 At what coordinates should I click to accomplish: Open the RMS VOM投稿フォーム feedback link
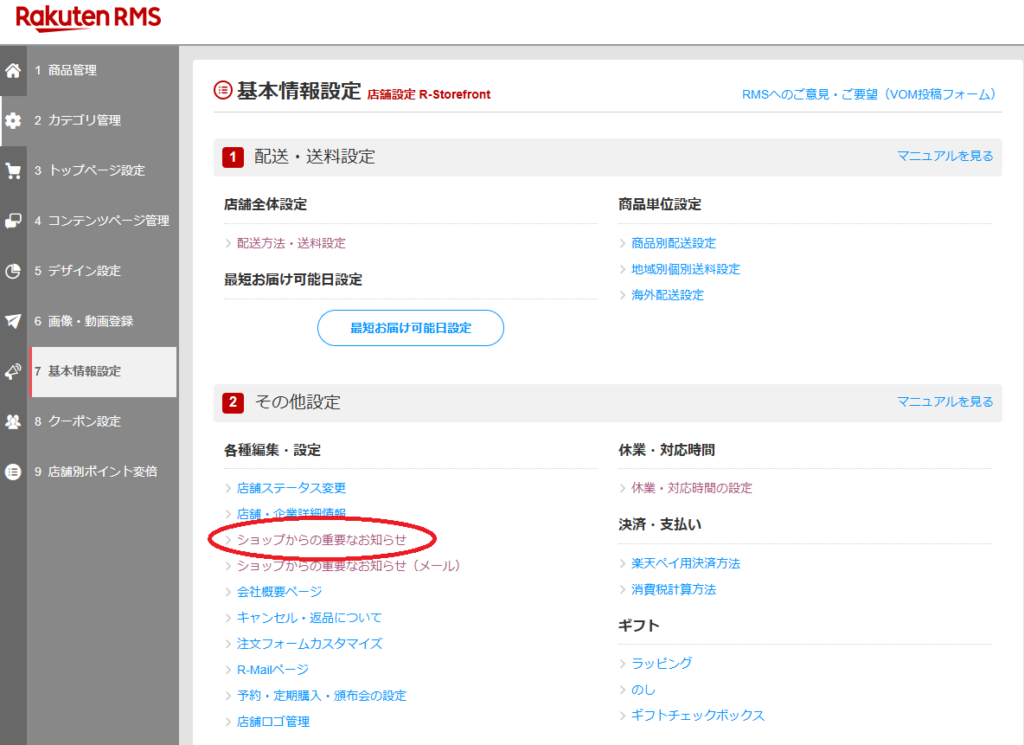[869, 94]
